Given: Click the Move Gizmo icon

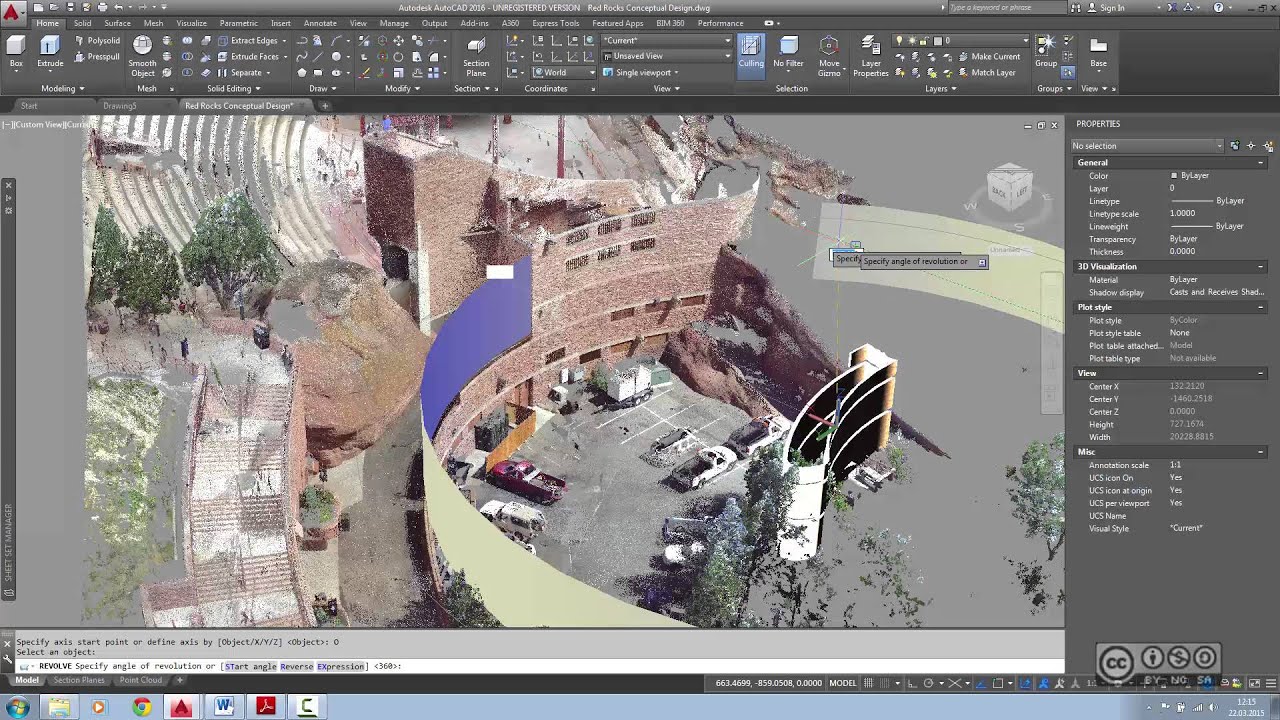Looking at the screenshot, I should click(829, 56).
